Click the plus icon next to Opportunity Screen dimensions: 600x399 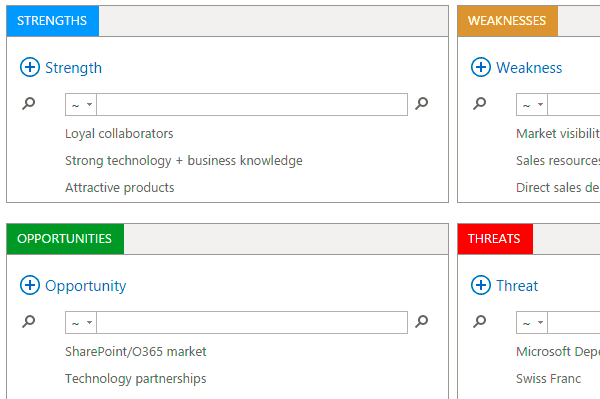coord(30,285)
